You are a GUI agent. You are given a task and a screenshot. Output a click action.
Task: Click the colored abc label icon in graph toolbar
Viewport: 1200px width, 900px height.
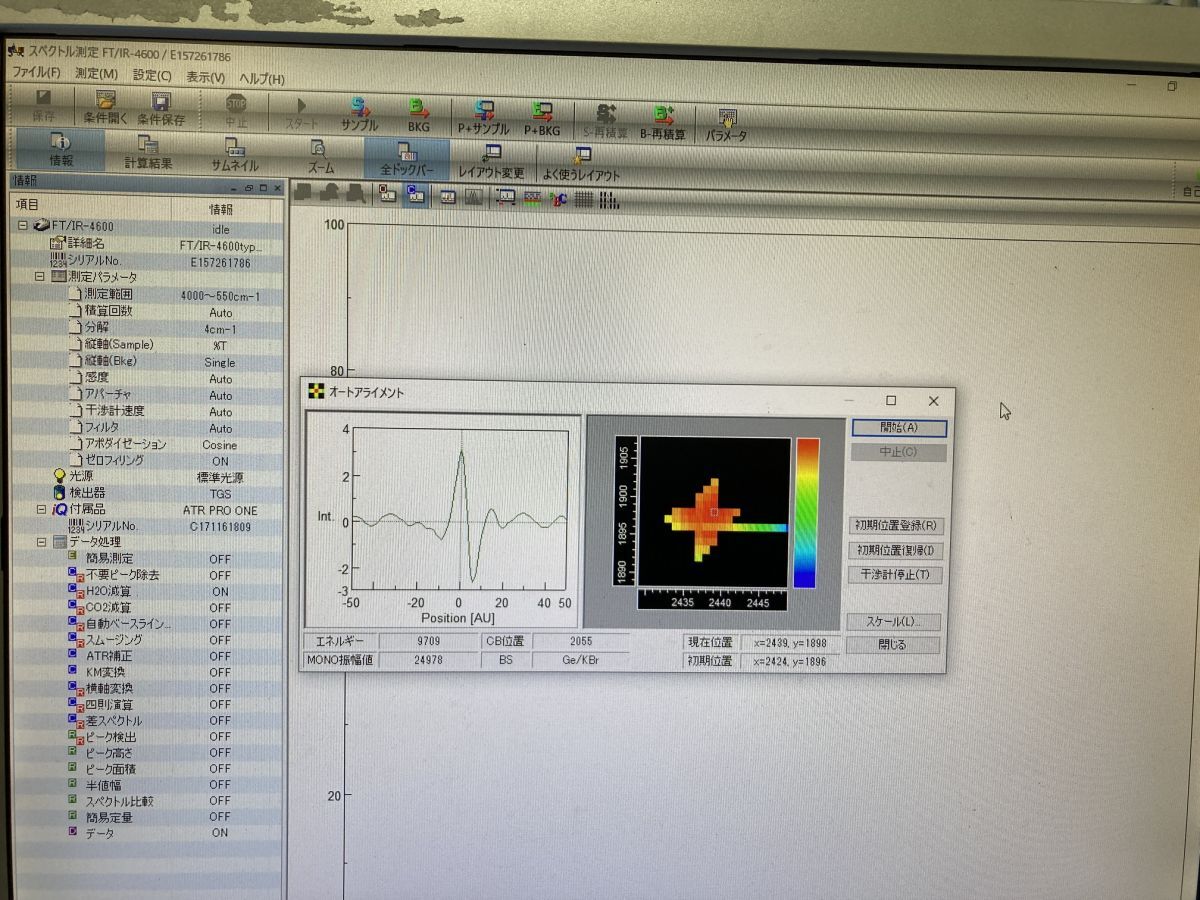click(559, 199)
